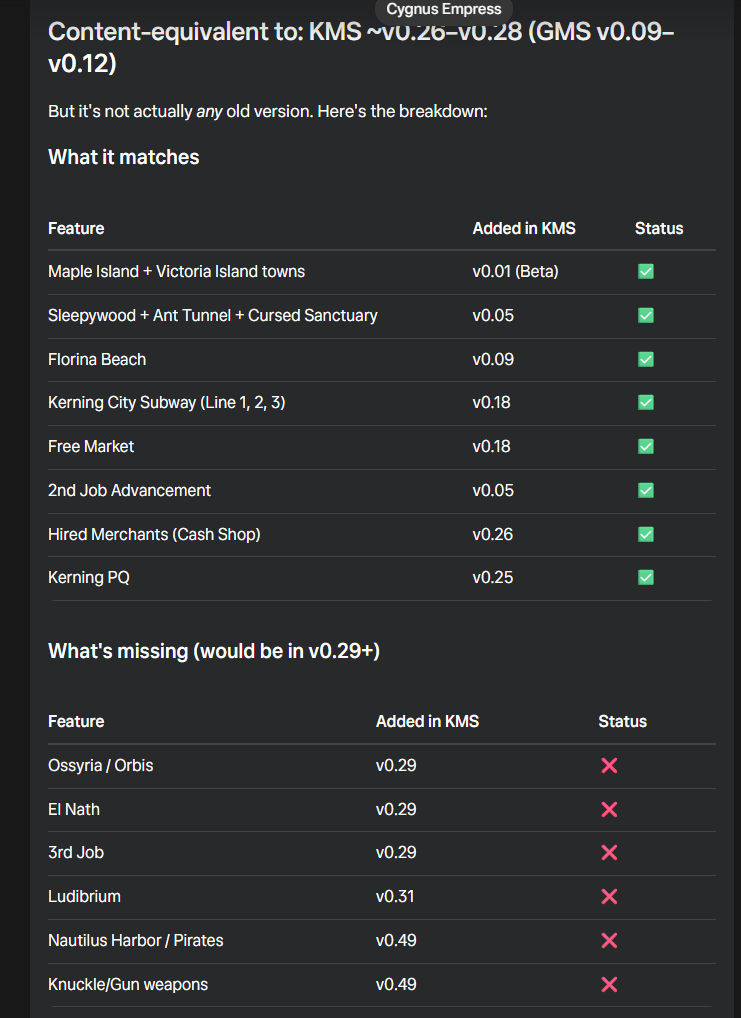Click green check in Free Market row
Viewport: 741px width, 1018px height.
pyautogui.click(x=646, y=446)
